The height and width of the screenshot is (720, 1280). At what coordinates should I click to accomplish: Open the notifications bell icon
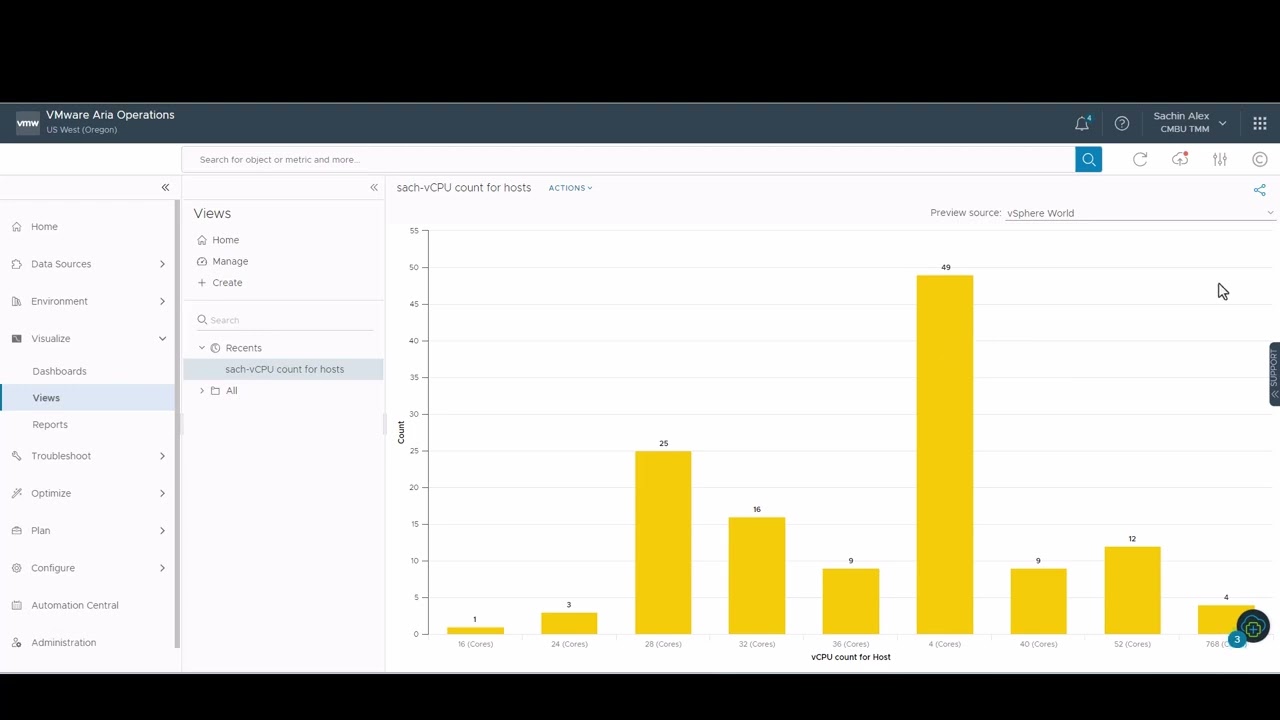(x=1082, y=124)
